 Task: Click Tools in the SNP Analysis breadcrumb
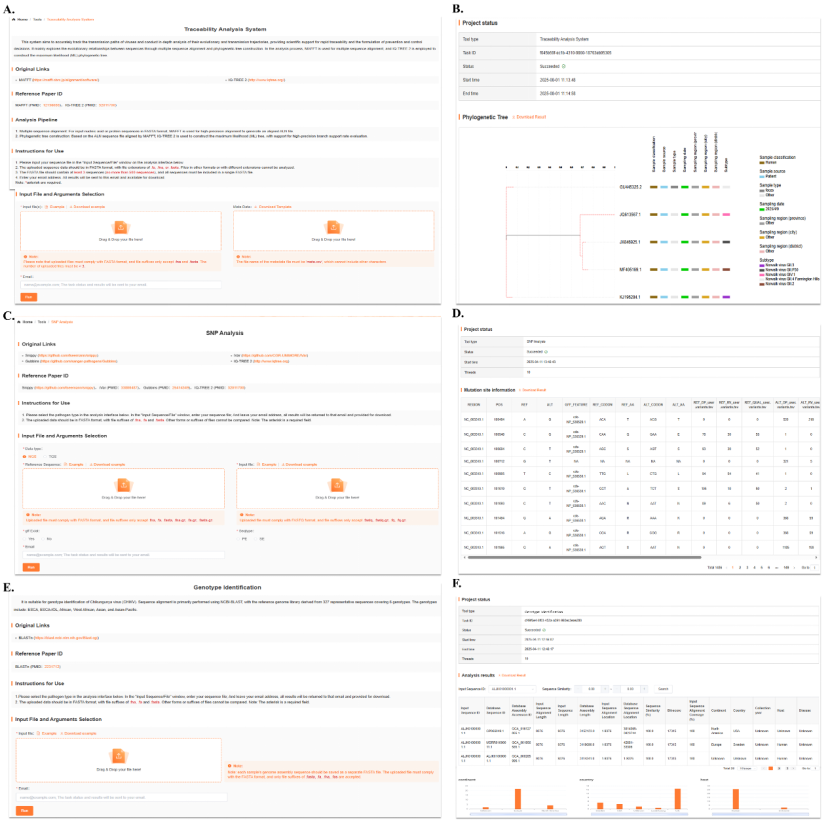[41, 322]
